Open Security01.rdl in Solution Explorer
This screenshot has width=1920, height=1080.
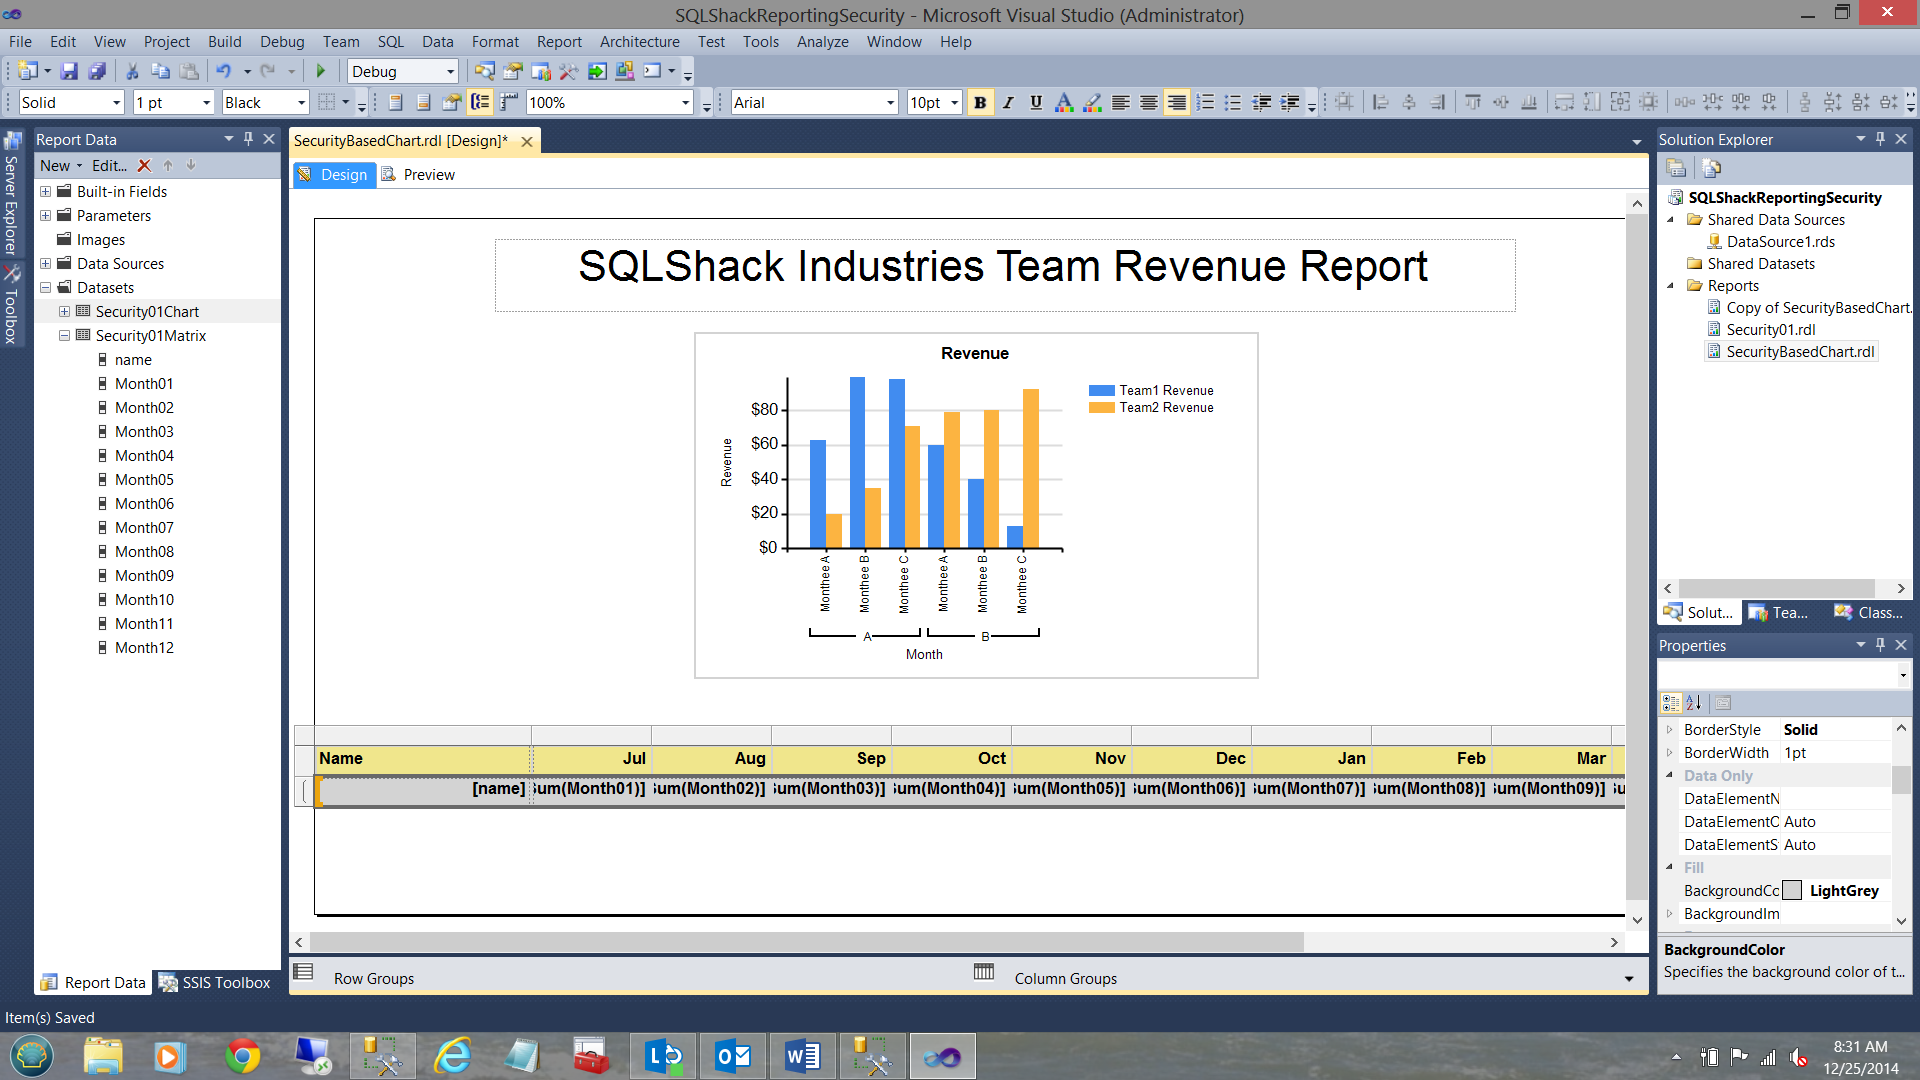coord(1770,329)
